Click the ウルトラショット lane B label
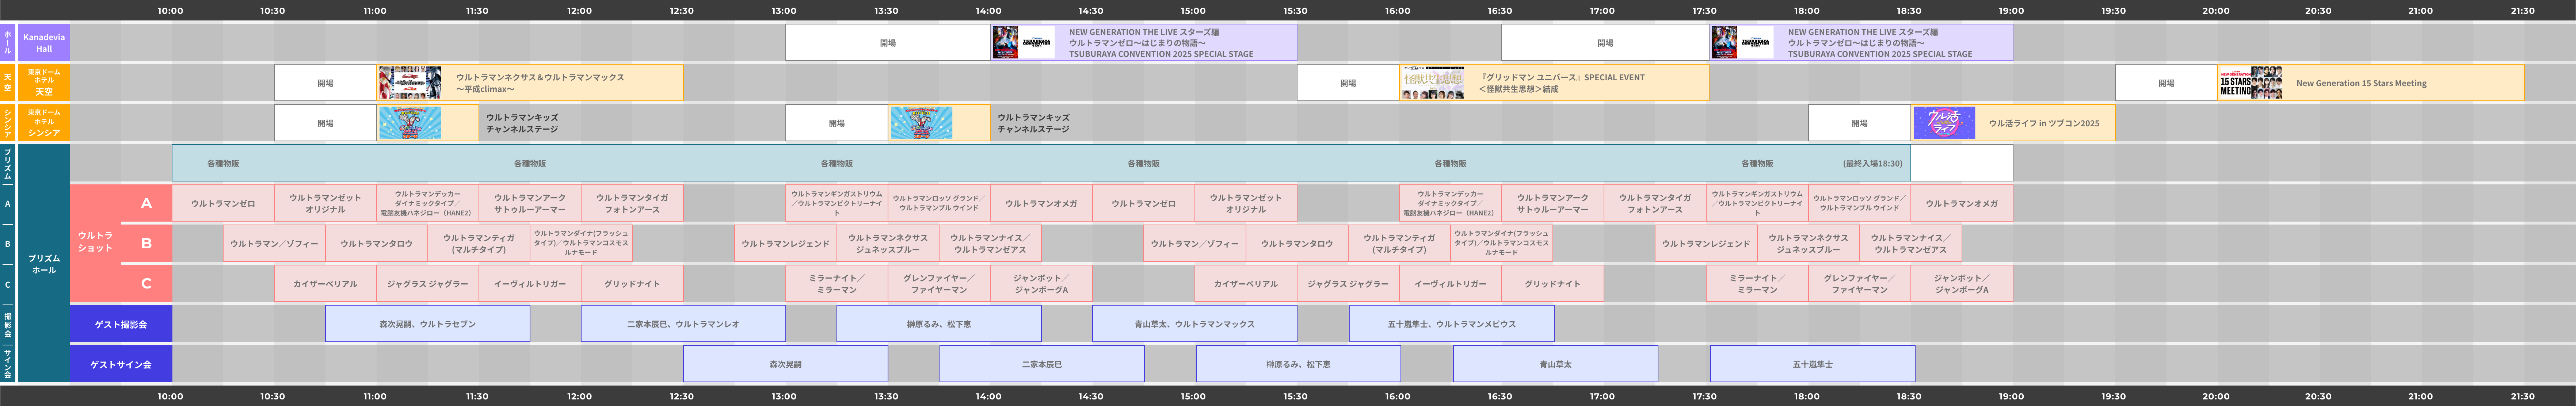The height and width of the screenshot is (406, 2576). click(x=146, y=243)
